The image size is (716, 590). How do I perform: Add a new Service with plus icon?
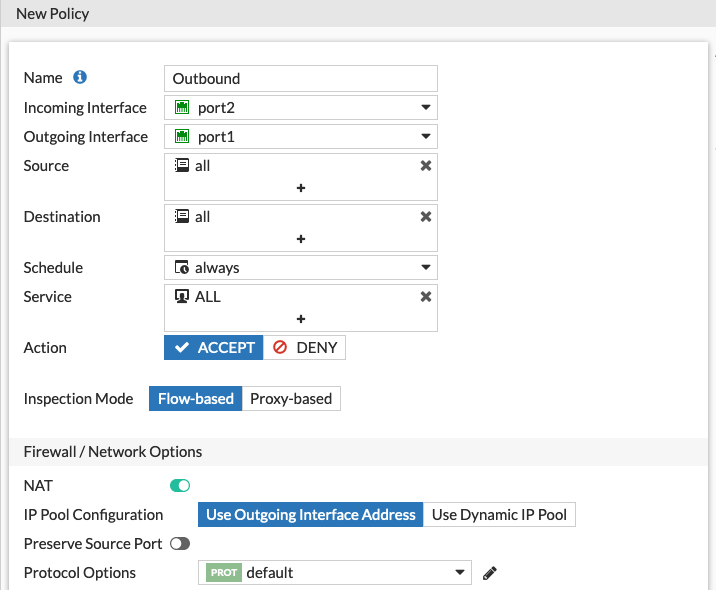coord(301,319)
